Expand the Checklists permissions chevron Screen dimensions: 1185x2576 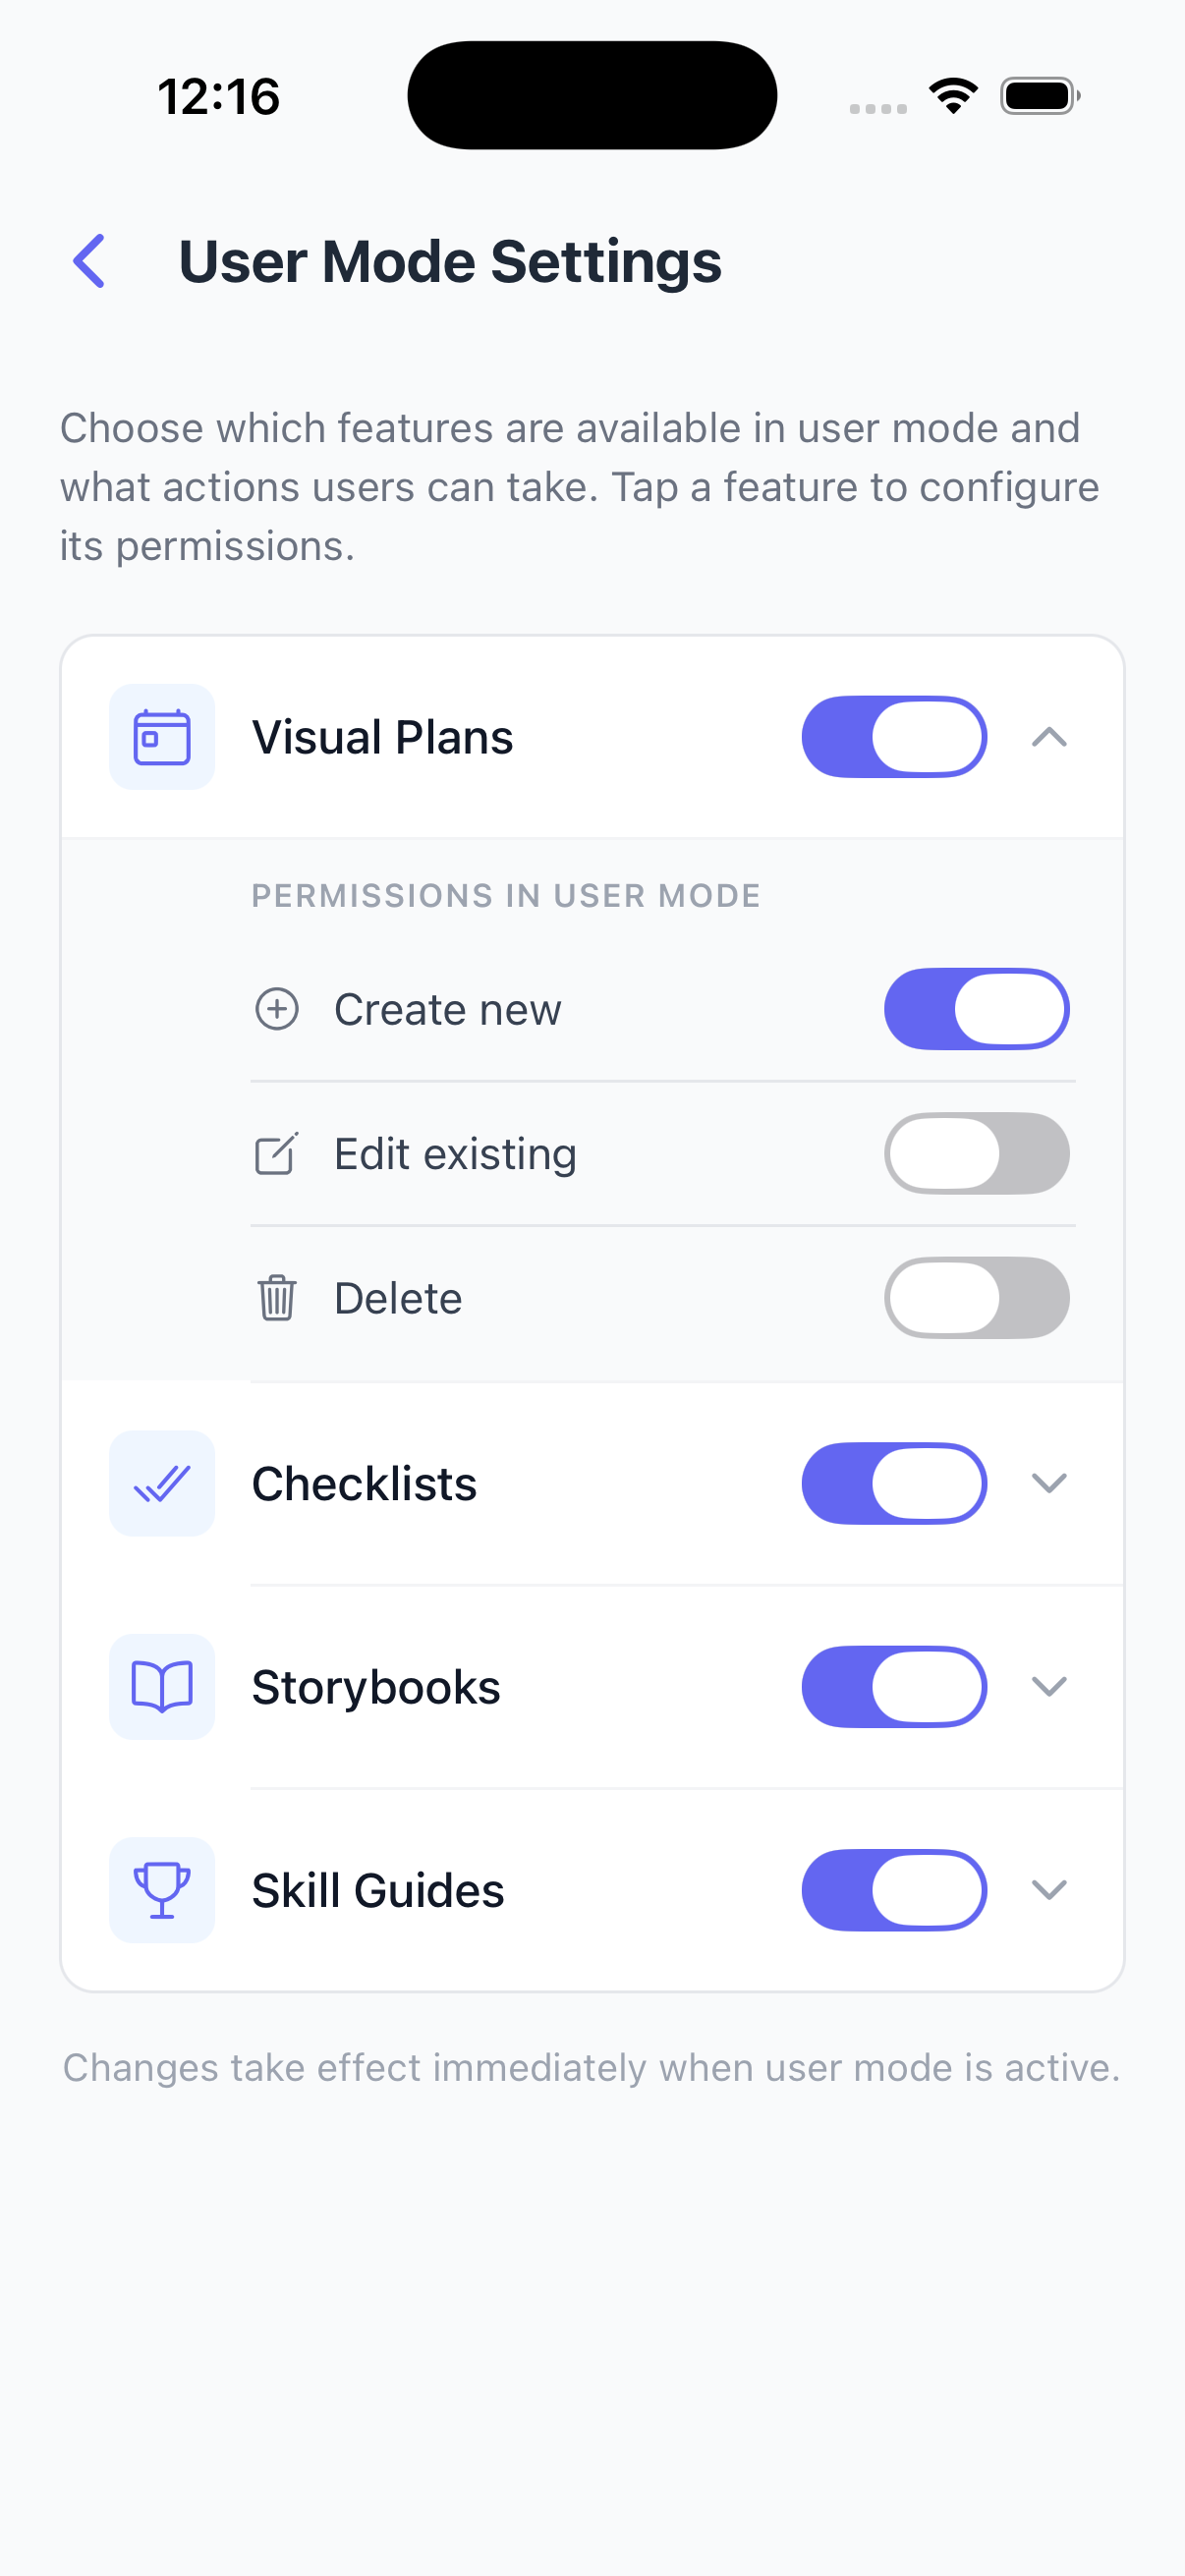tap(1049, 1483)
